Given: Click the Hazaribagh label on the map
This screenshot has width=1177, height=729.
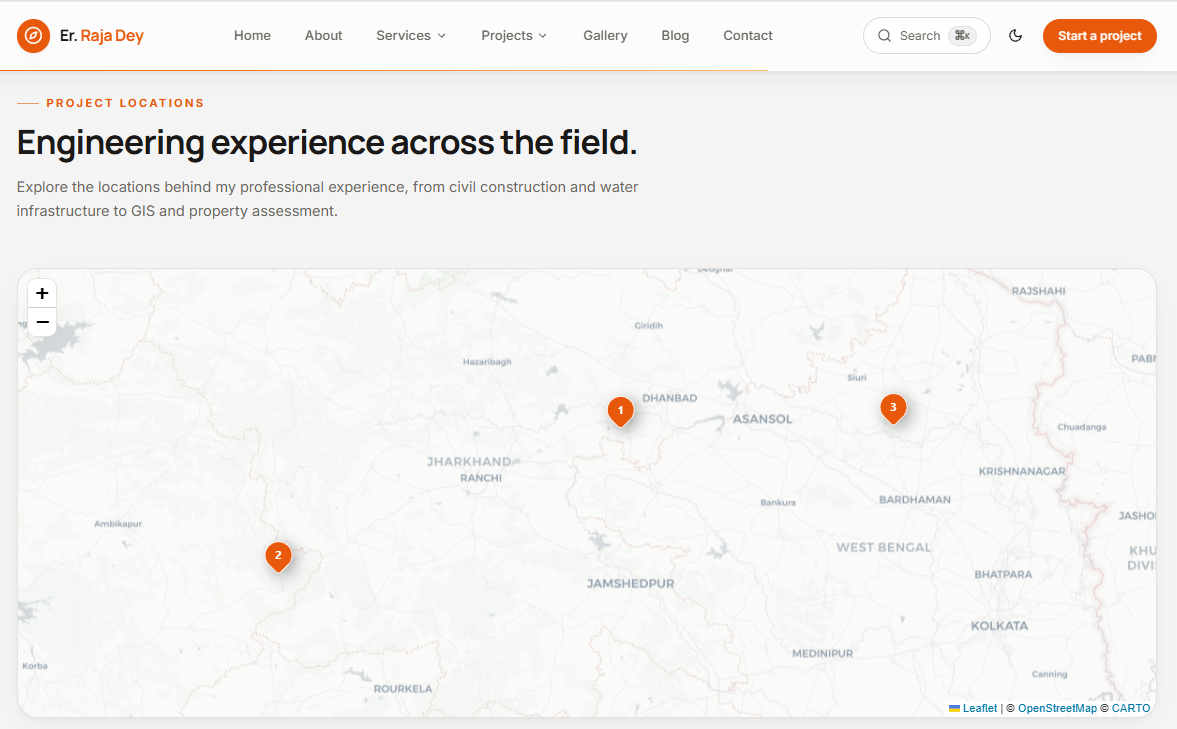Looking at the screenshot, I should (487, 361).
